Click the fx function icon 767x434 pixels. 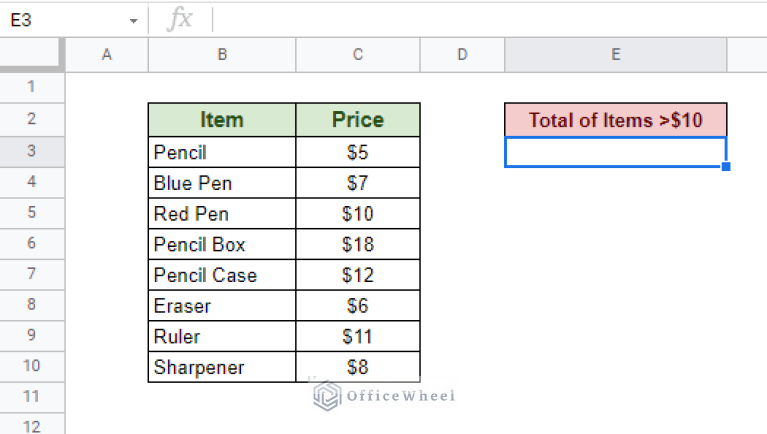tap(180, 20)
